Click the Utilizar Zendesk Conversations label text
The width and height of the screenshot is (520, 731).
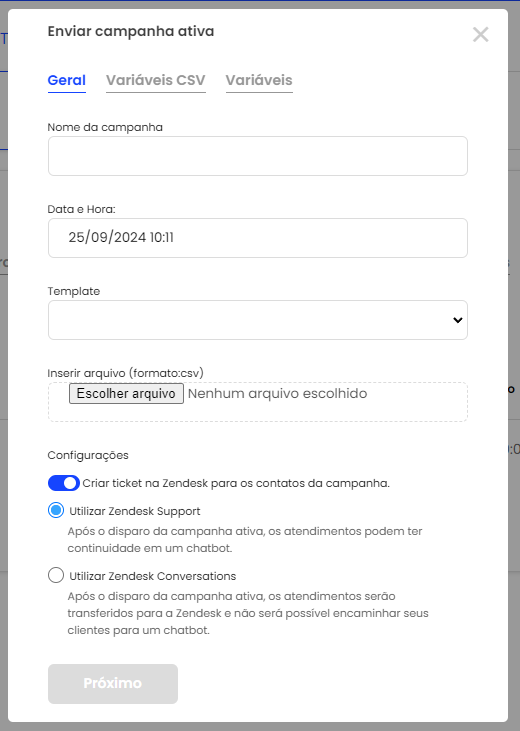pos(153,576)
